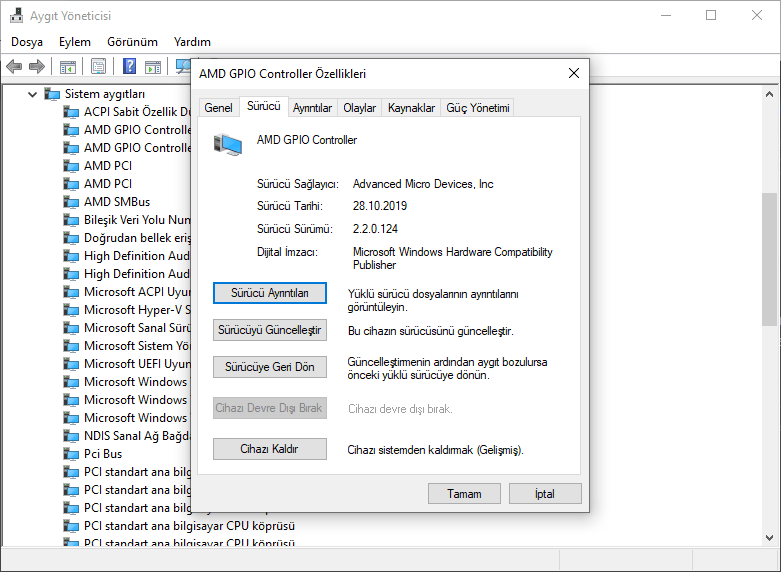Click icon beside Microsoft Sanal Sürücü entry

(71, 328)
